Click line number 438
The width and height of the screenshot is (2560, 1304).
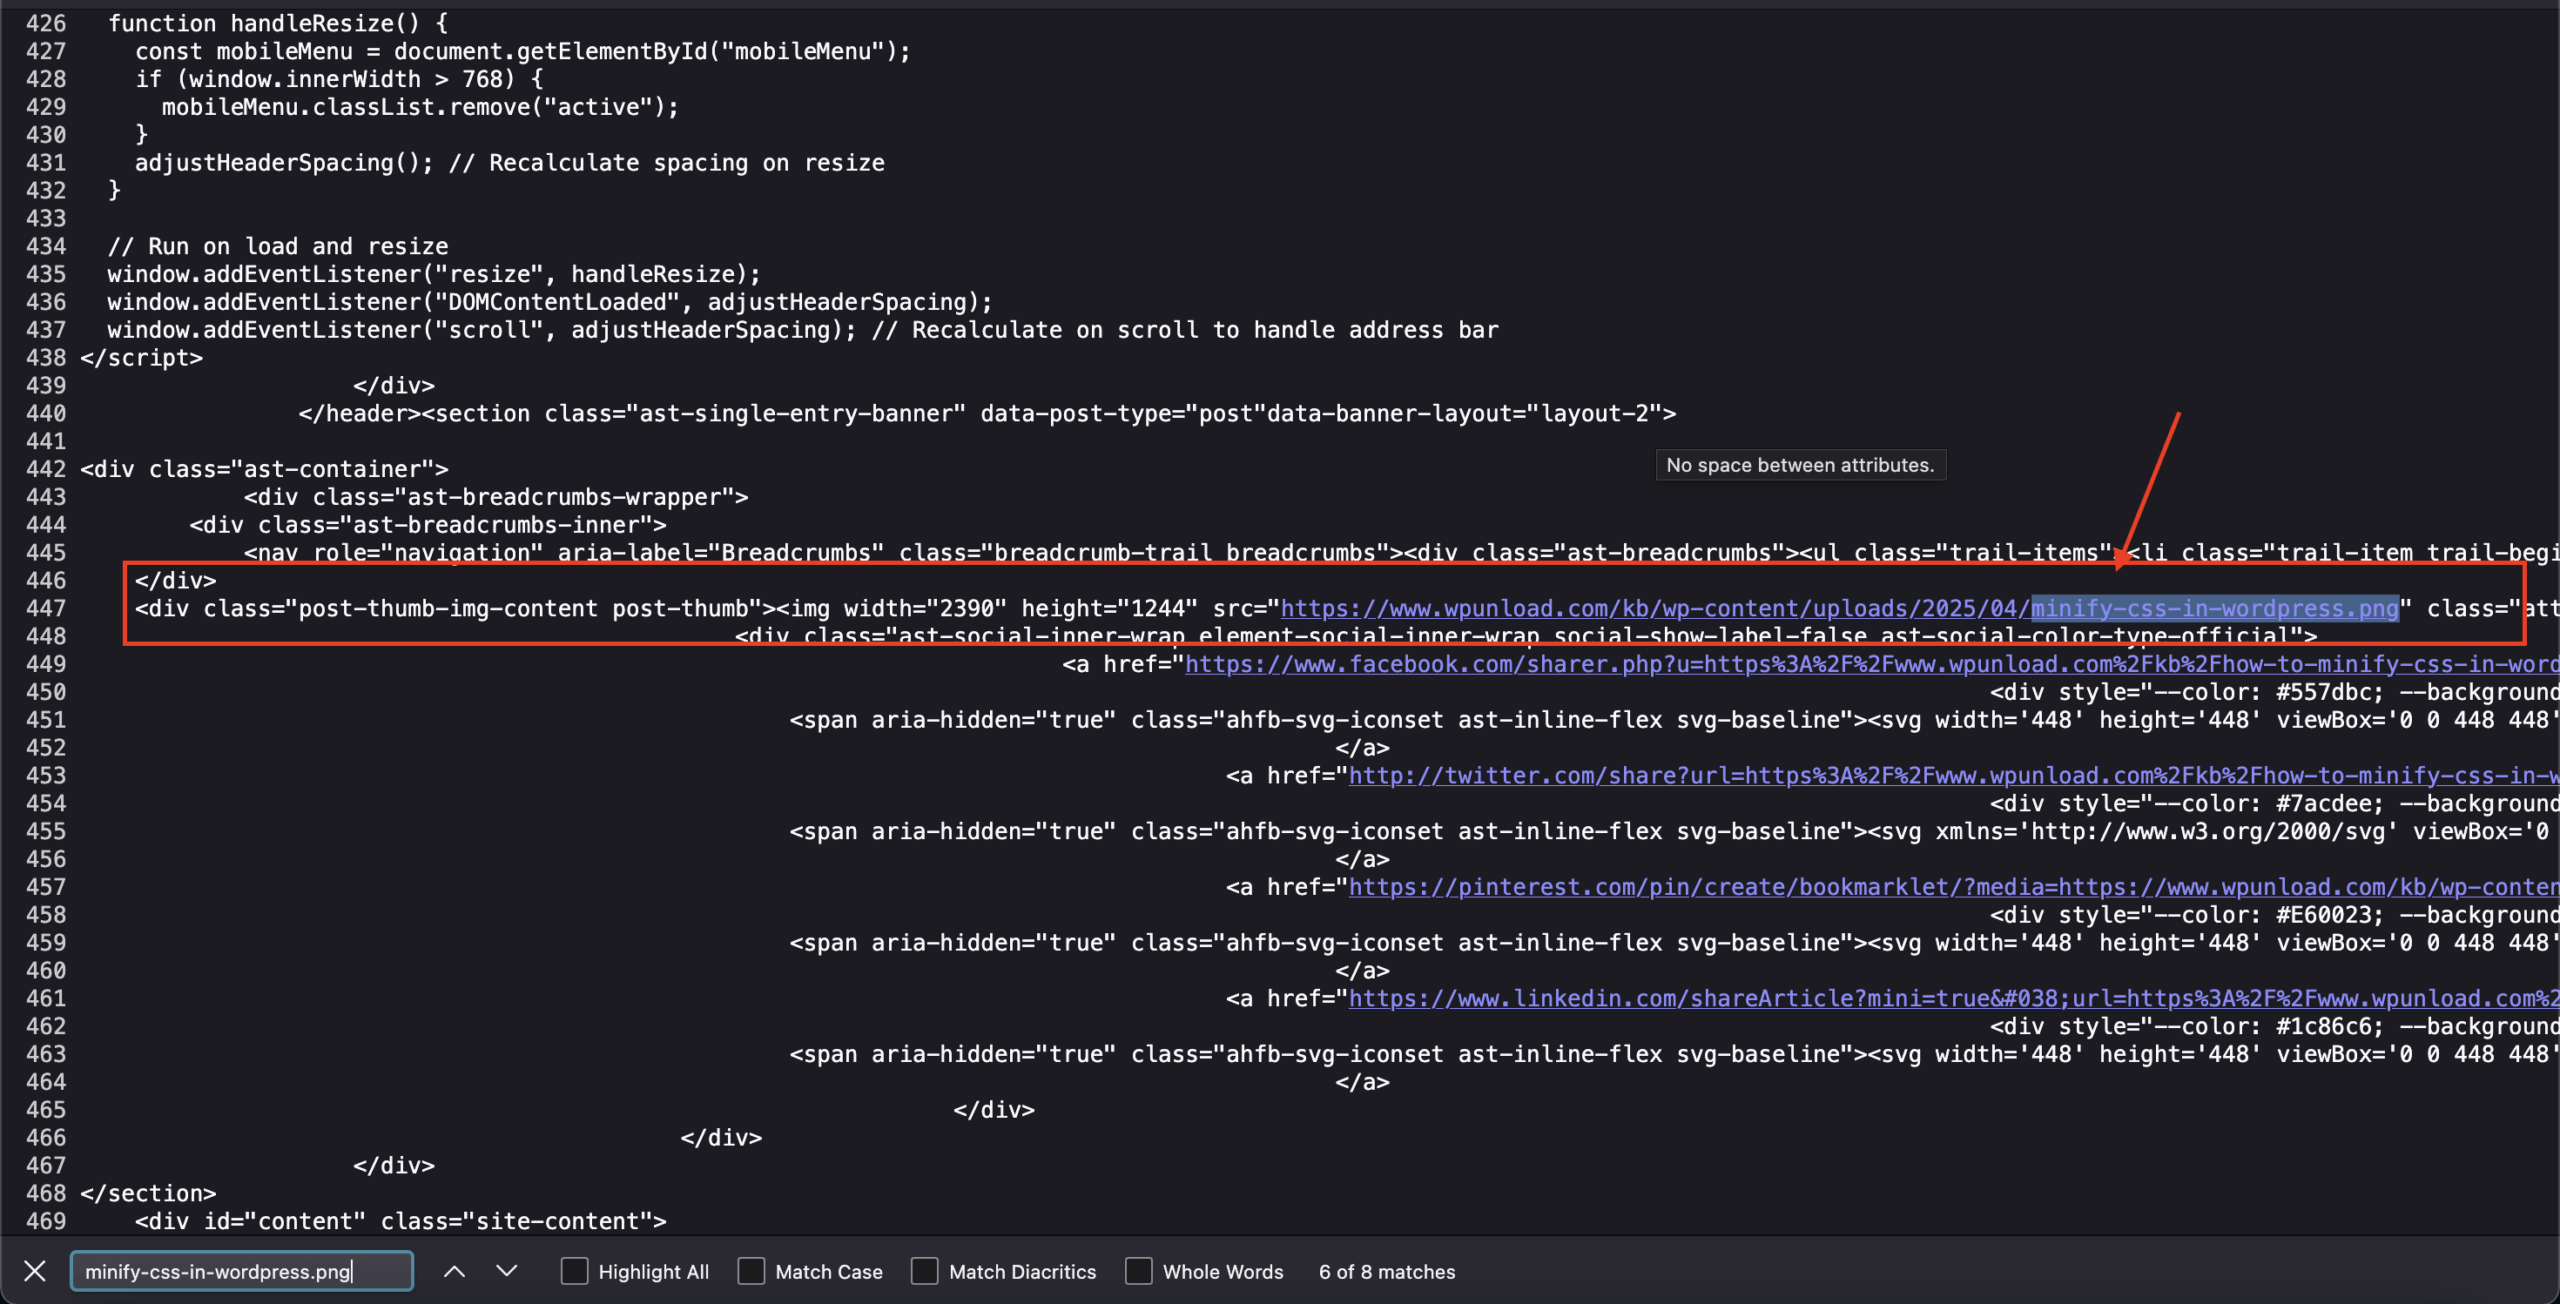(46, 358)
